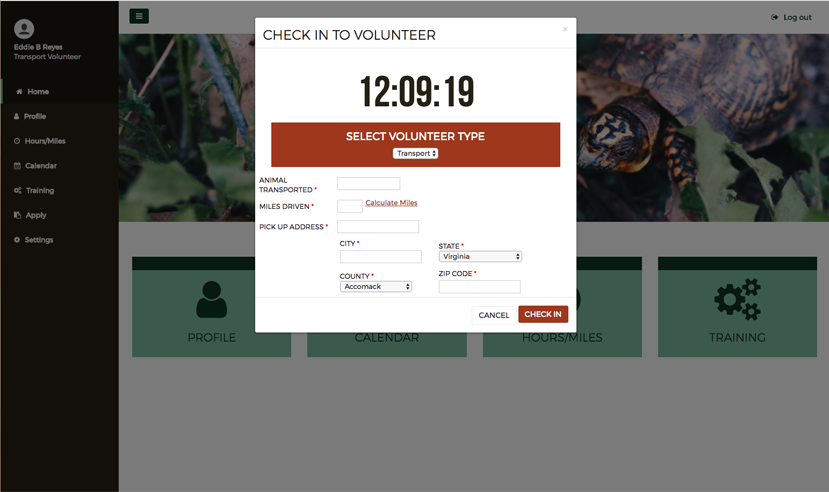Click the Zip Code input field
The width and height of the screenshot is (829, 492).
[x=480, y=286]
